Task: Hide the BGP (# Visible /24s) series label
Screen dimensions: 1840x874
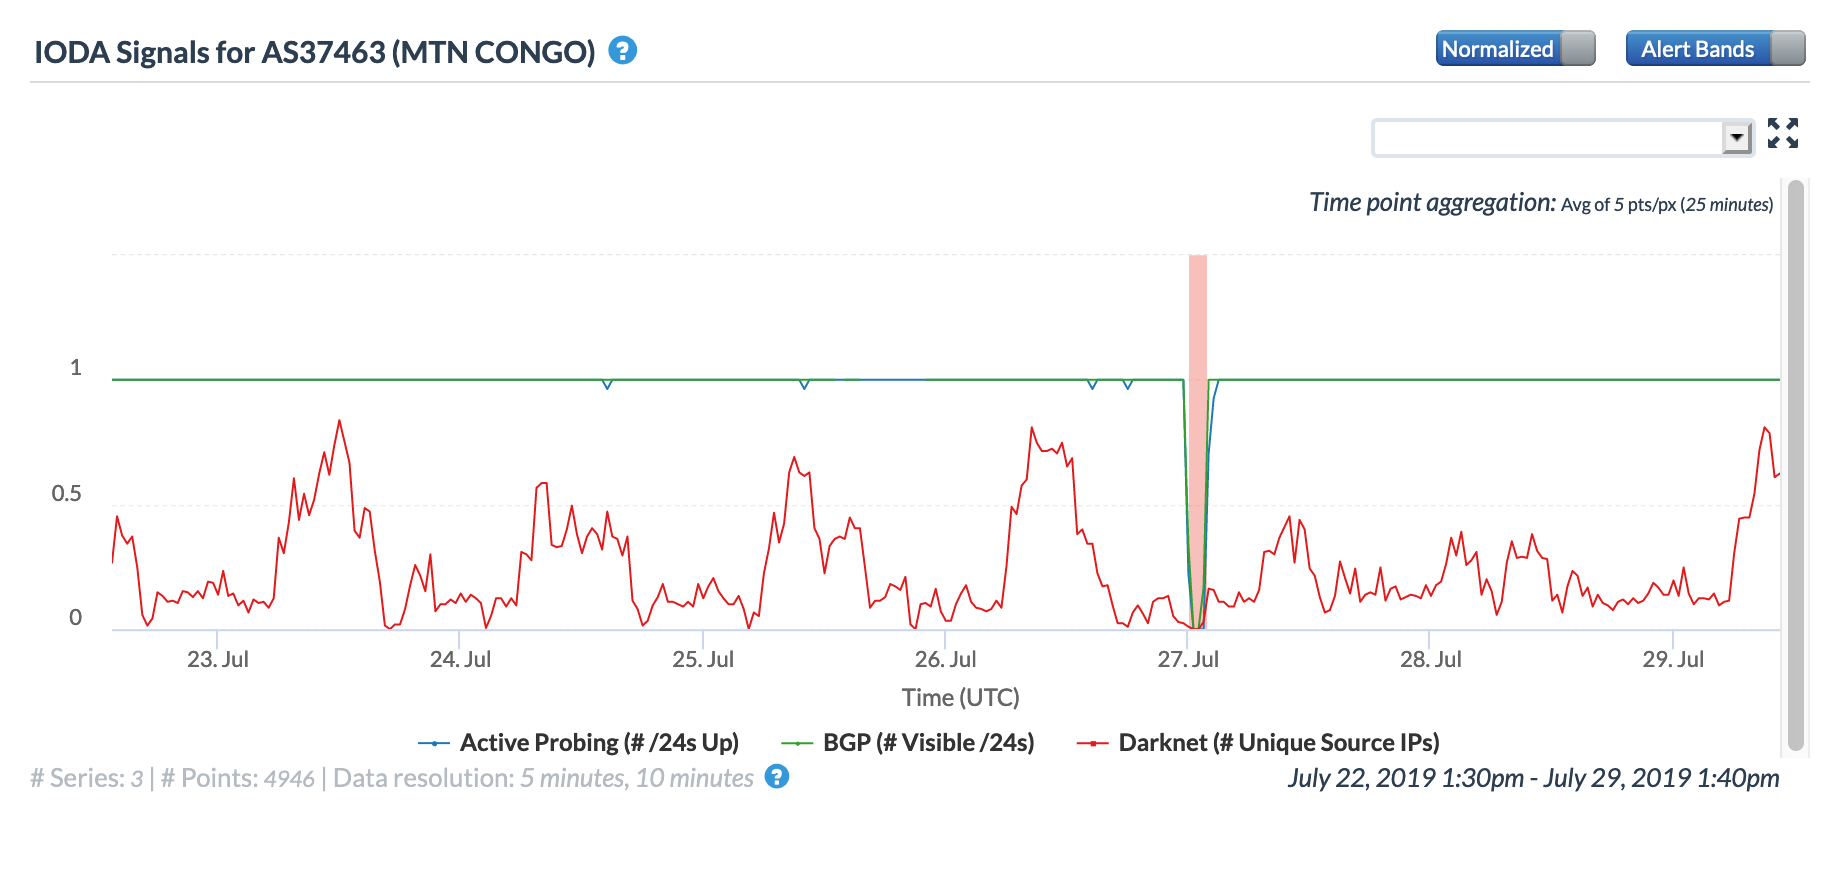Action: tap(928, 743)
